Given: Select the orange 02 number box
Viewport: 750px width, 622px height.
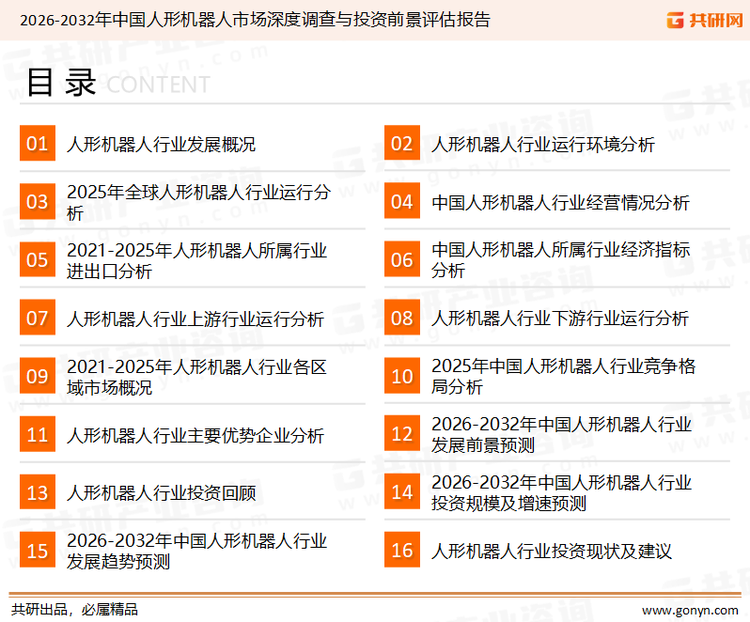Looking at the screenshot, I should [402, 144].
